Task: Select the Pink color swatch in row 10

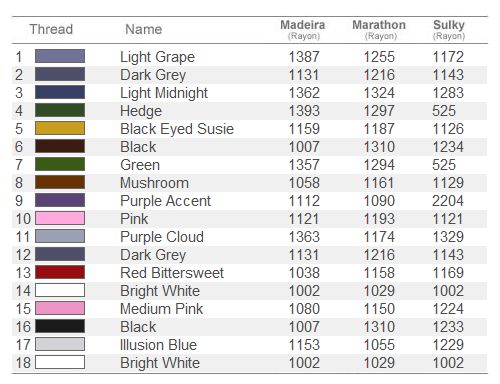Action: (60, 218)
